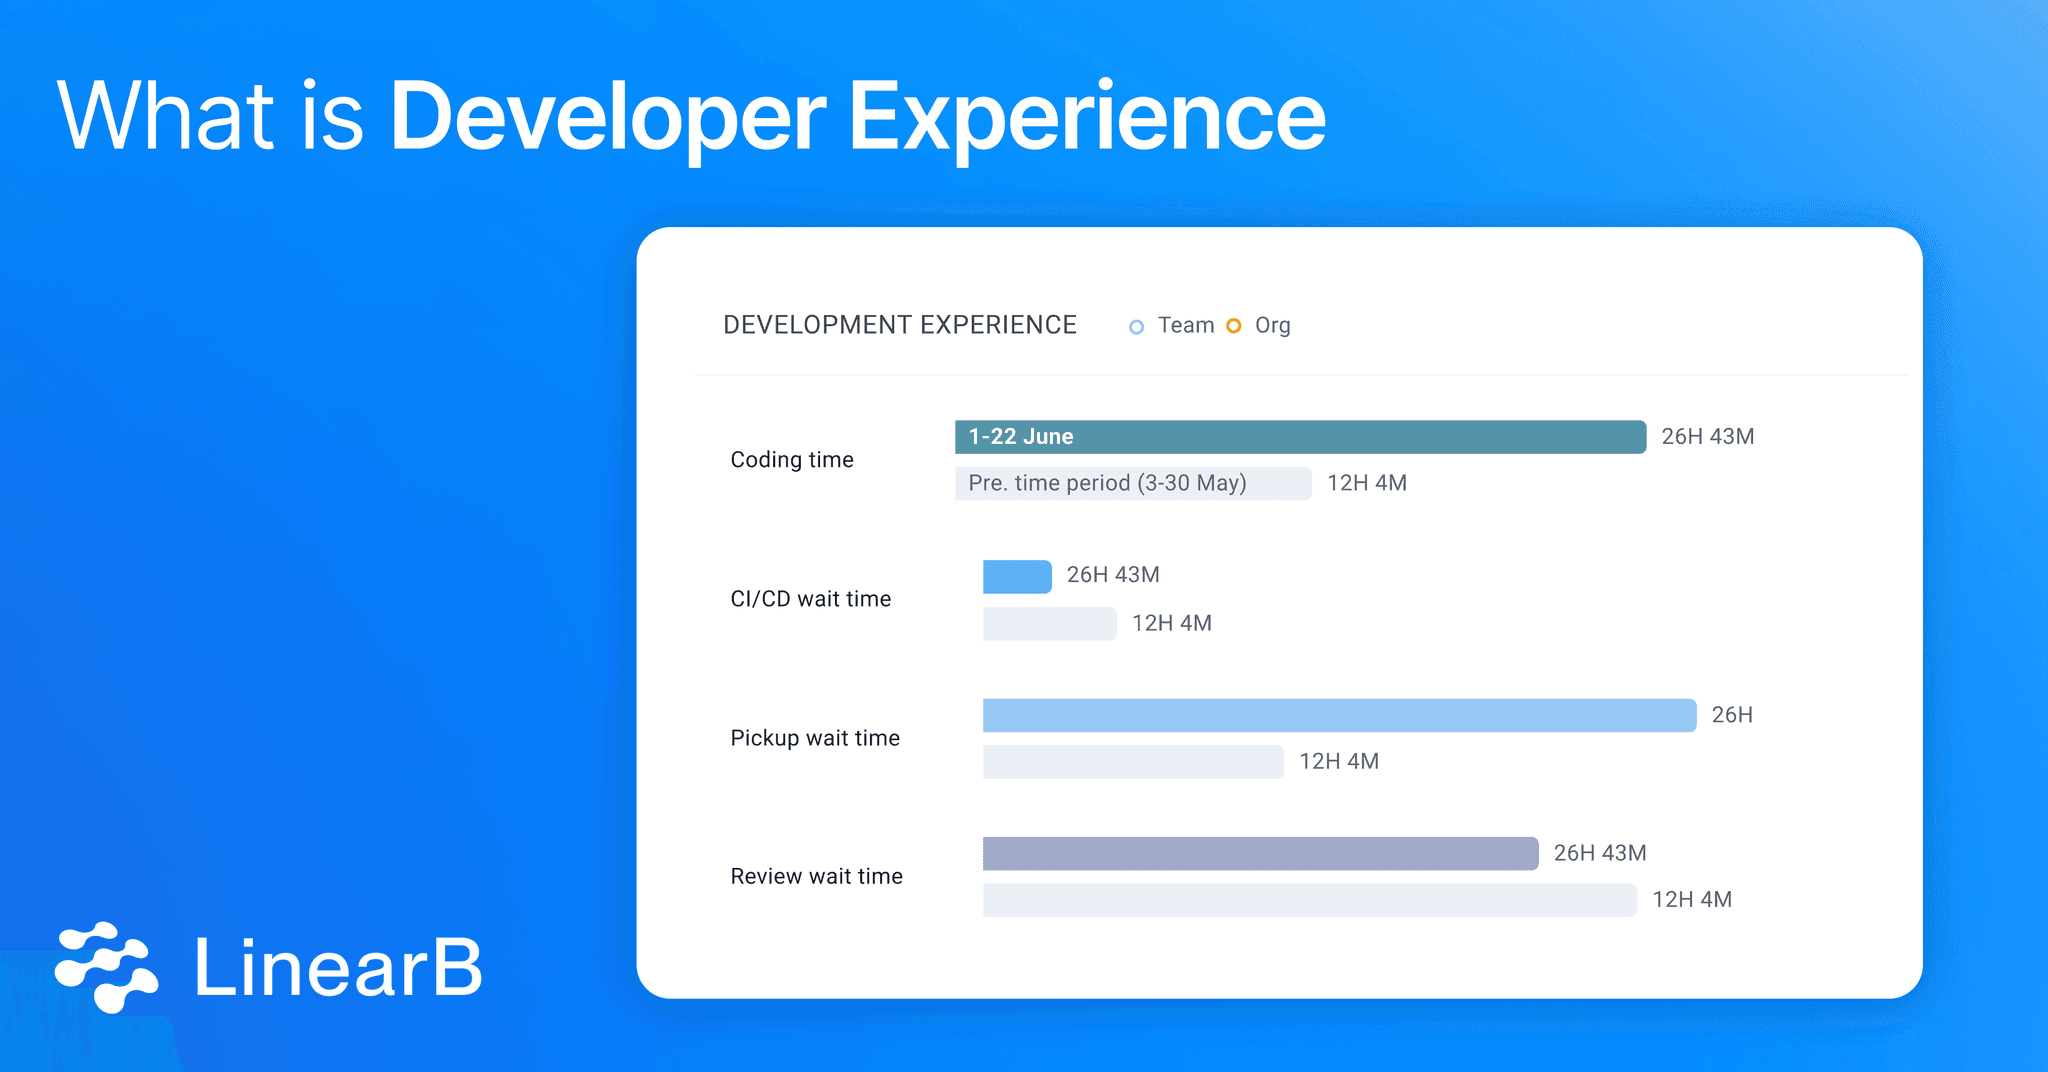Image resolution: width=2048 pixels, height=1072 pixels.
Task: Select the Review wait time bar
Action: pyautogui.click(x=1260, y=852)
